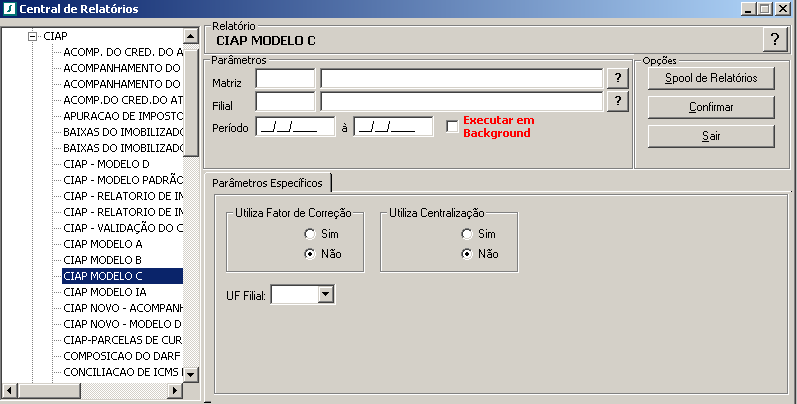Click the tree horizontal scrollbar thumb

pos(48,391)
